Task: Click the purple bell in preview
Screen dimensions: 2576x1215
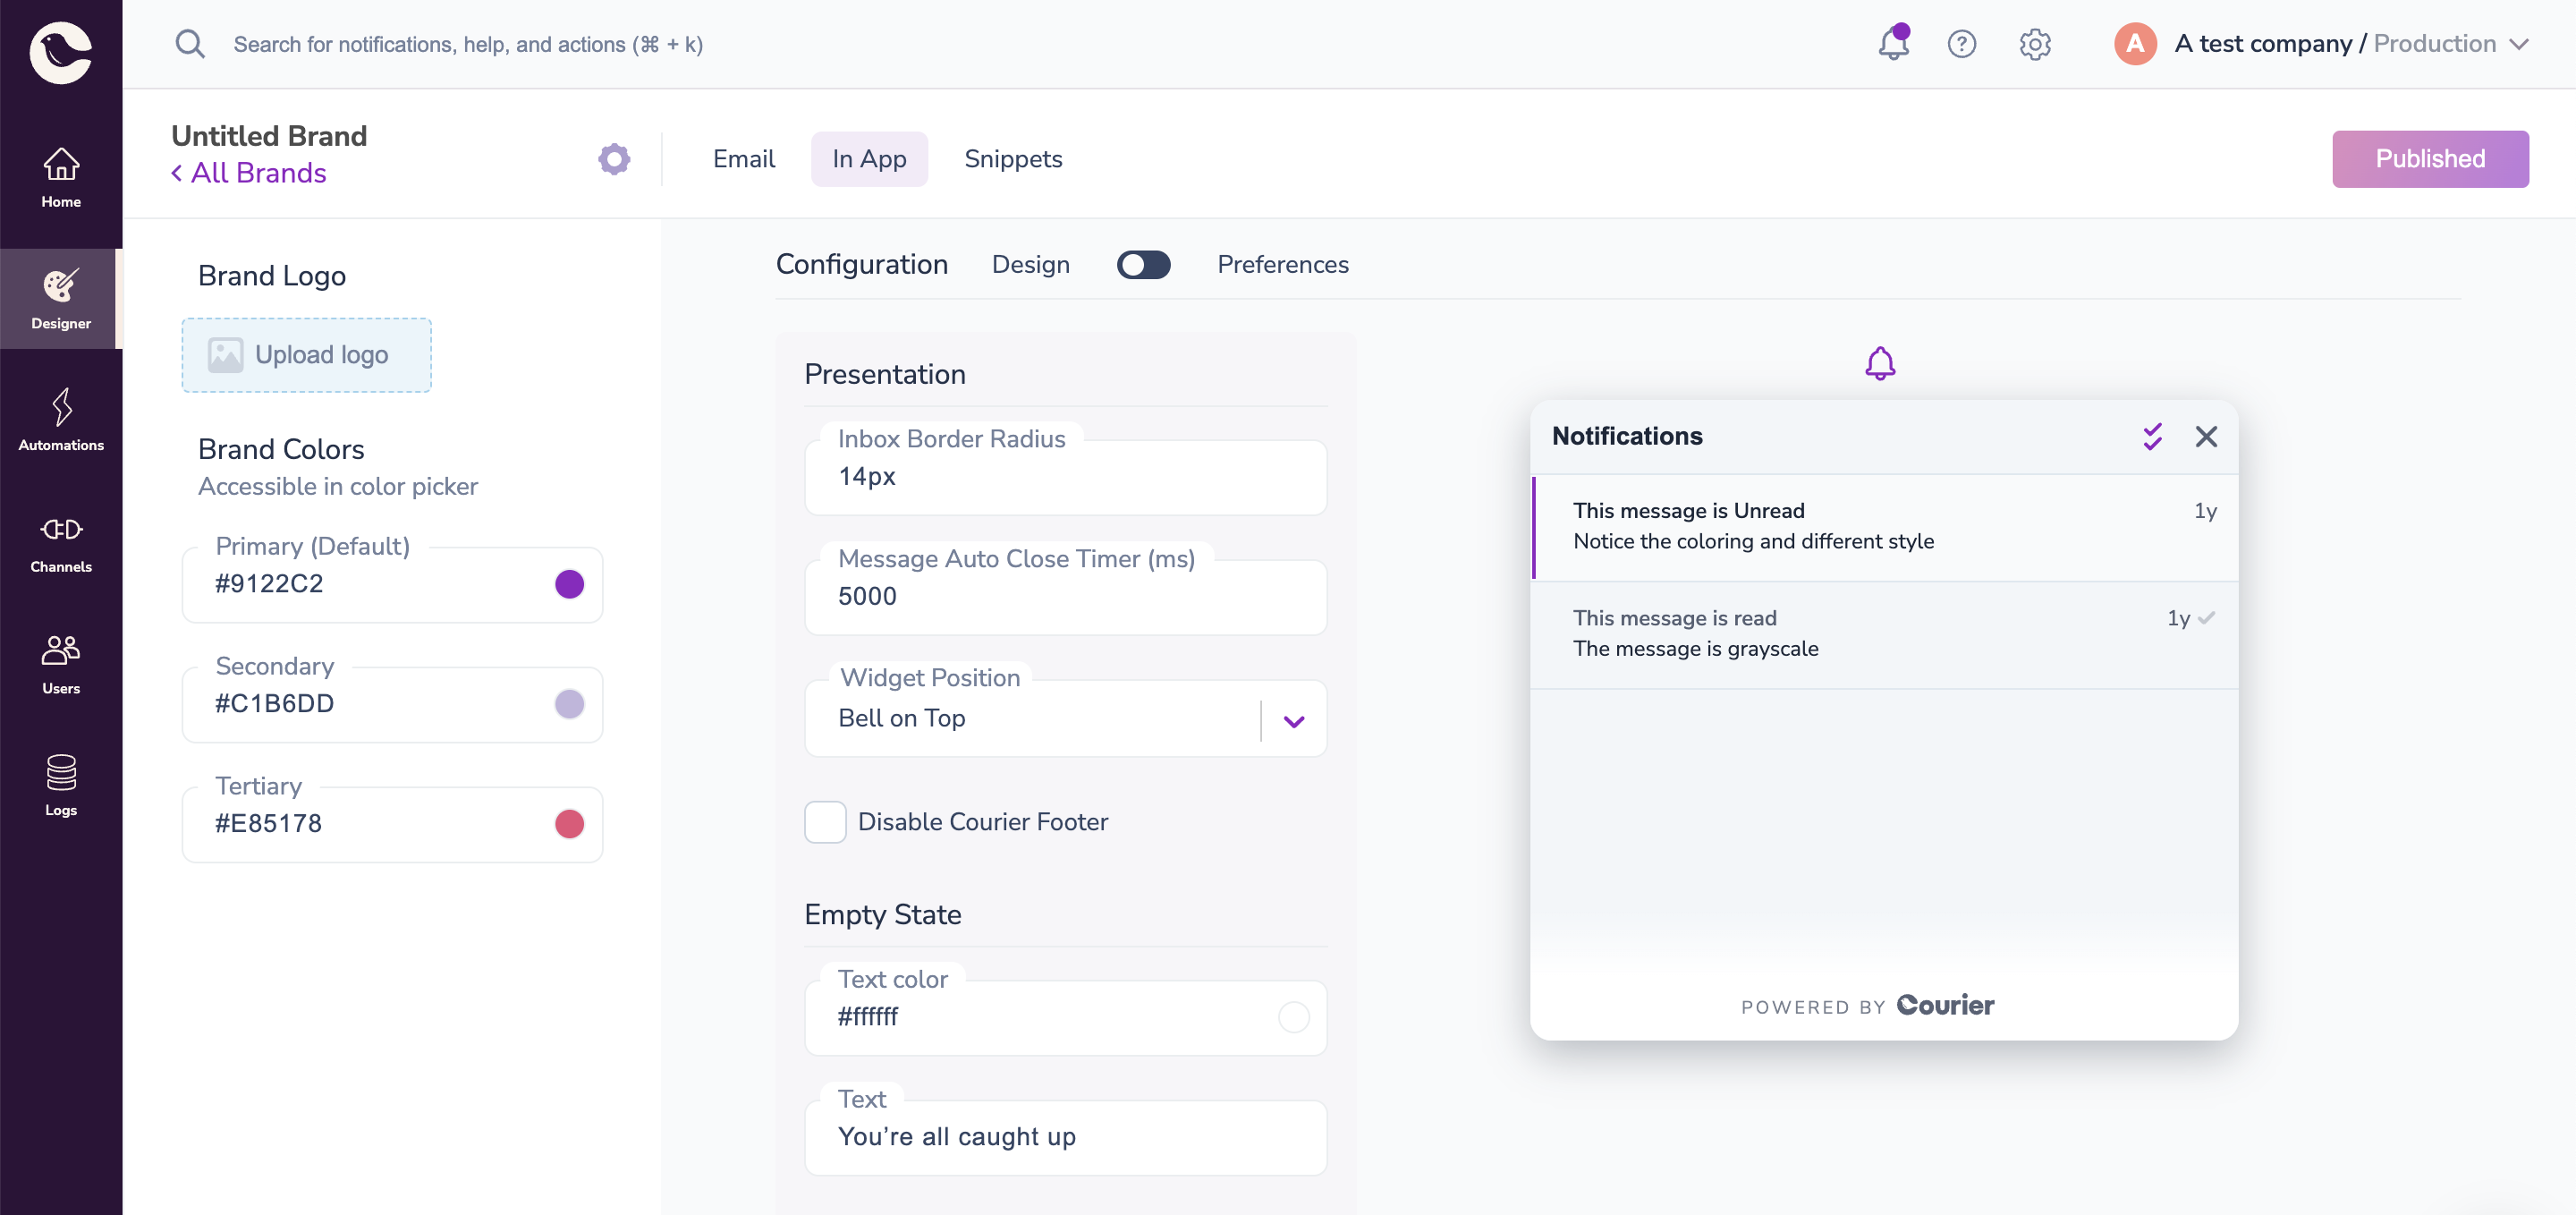Action: coord(1880,363)
